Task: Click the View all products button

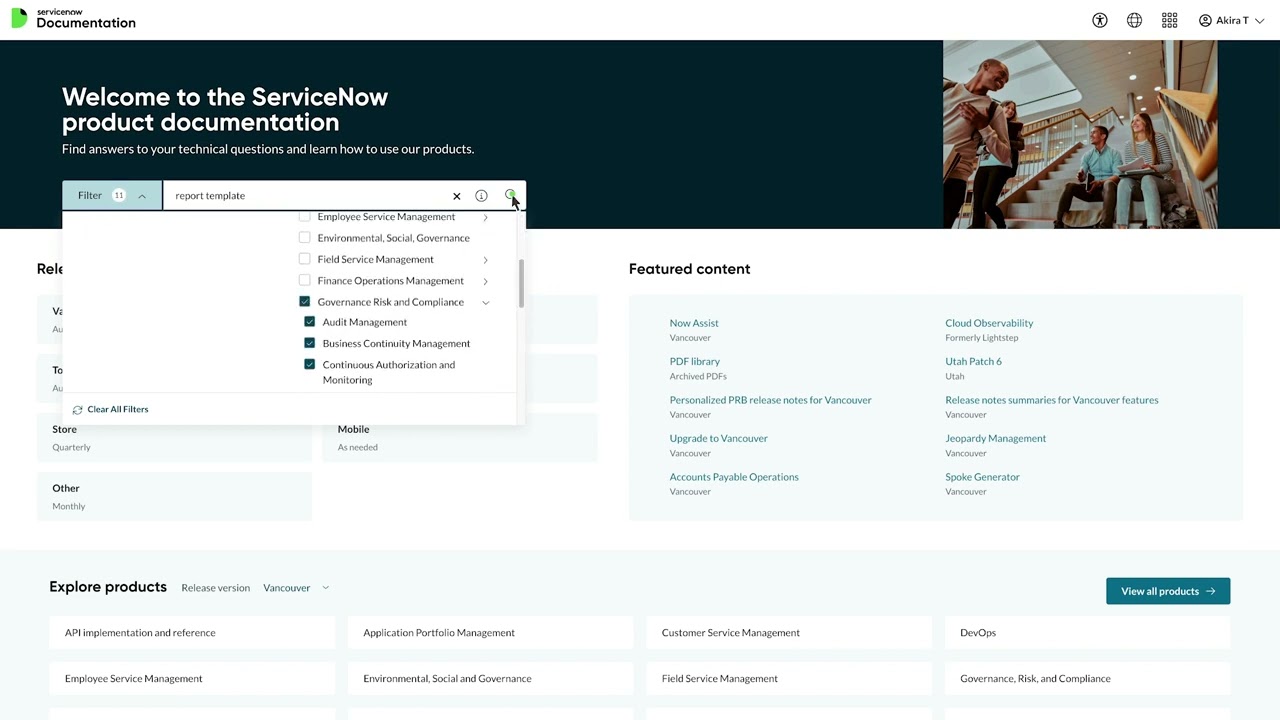Action: (1167, 591)
